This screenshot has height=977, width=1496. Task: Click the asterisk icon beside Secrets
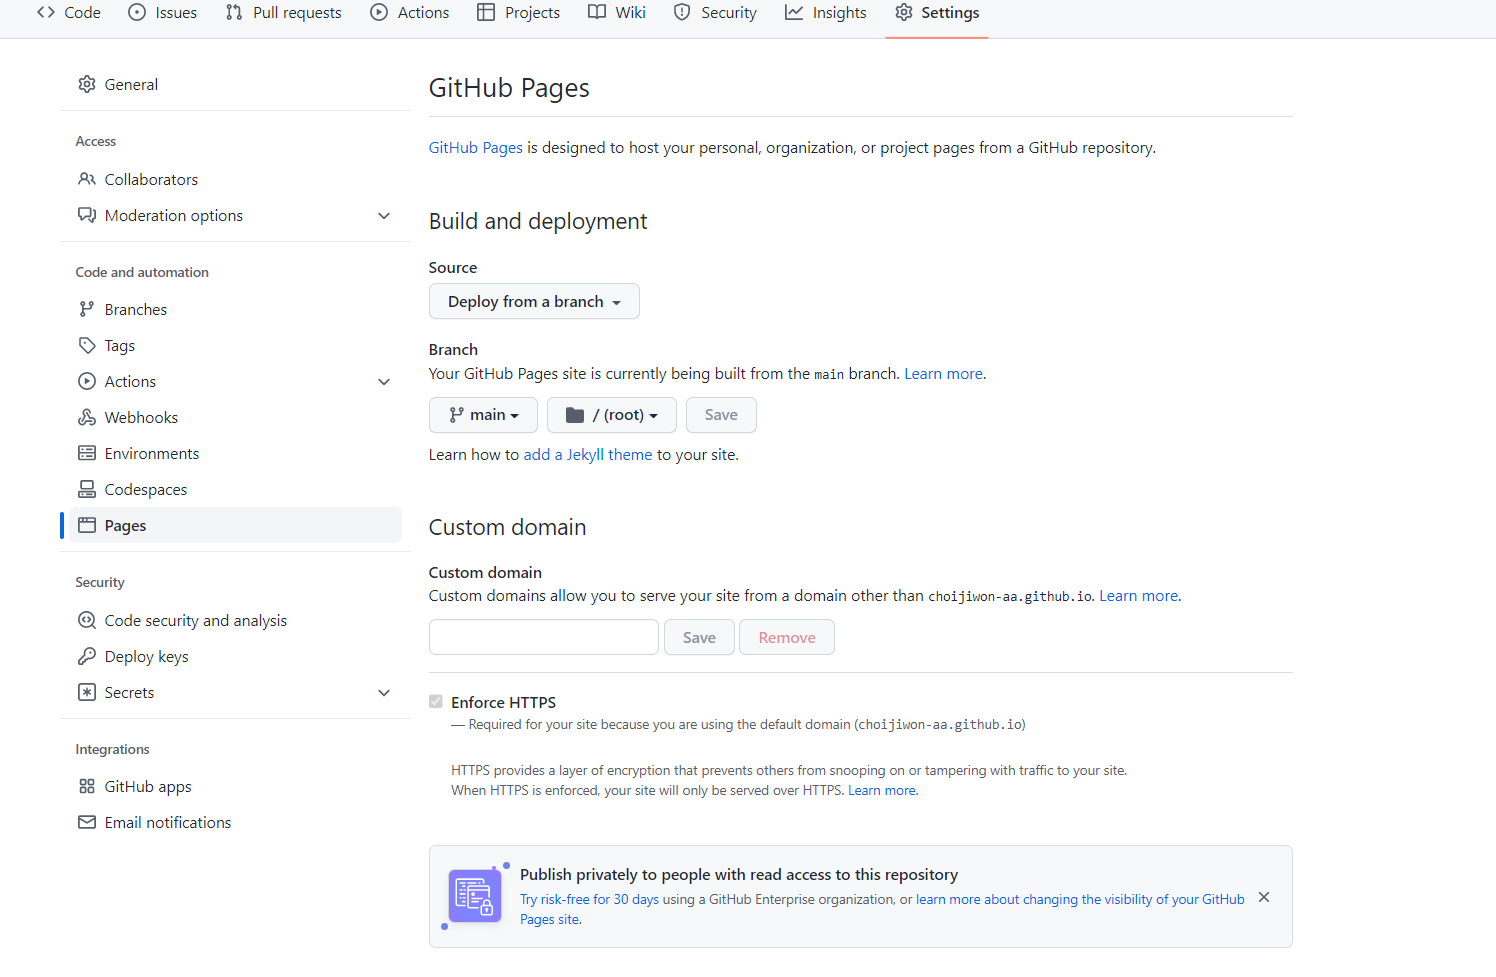pyautogui.click(x=87, y=692)
